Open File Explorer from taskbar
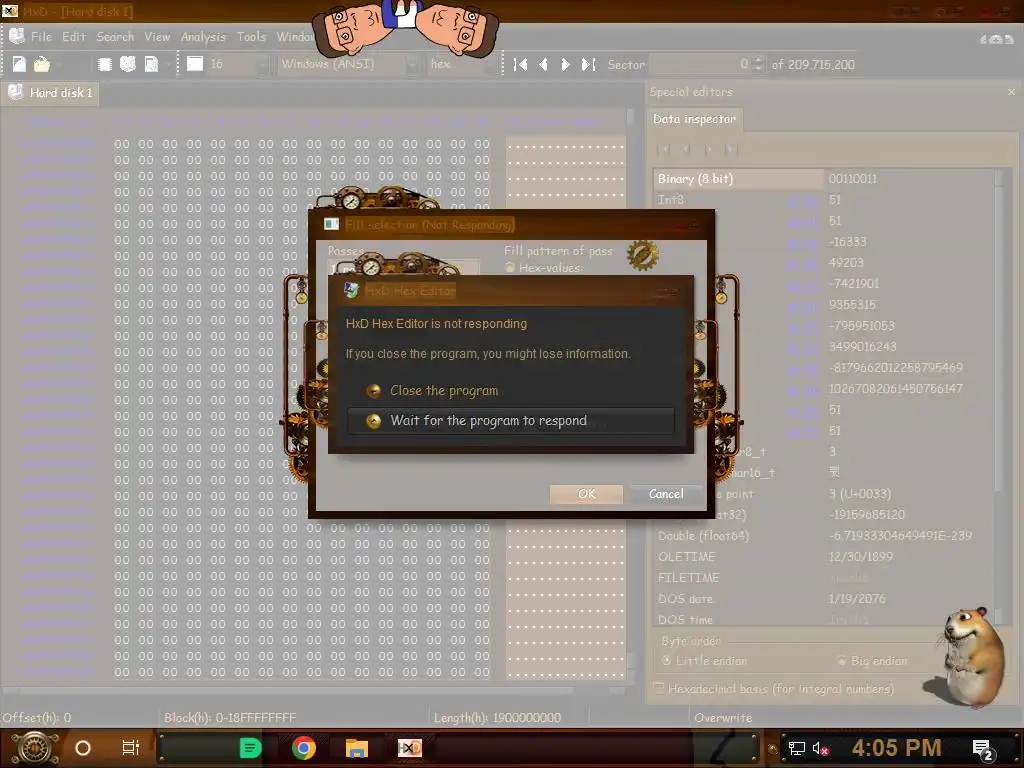 click(x=357, y=748)
